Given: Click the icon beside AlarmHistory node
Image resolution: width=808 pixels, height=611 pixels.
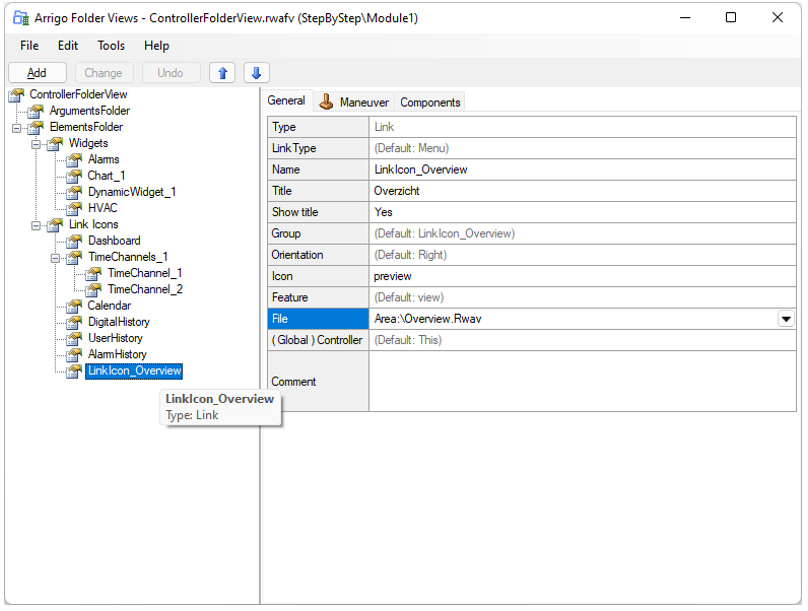Looking at the screenshot, I should tap(74, 355).
